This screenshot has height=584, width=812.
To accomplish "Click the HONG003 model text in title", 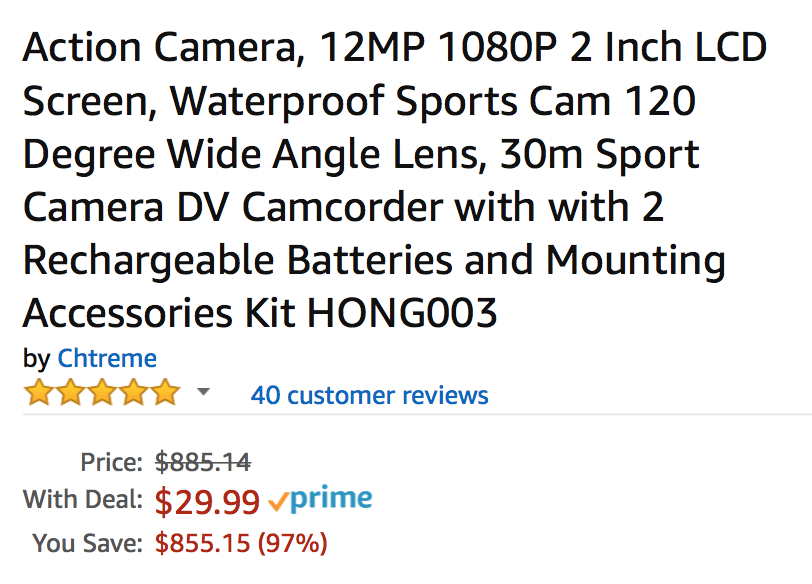I will click(x=402, y=313).
